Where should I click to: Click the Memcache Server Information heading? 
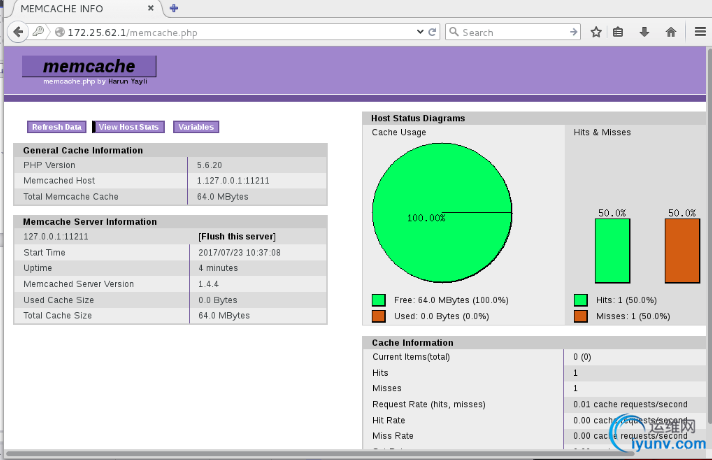coord(90,222)
